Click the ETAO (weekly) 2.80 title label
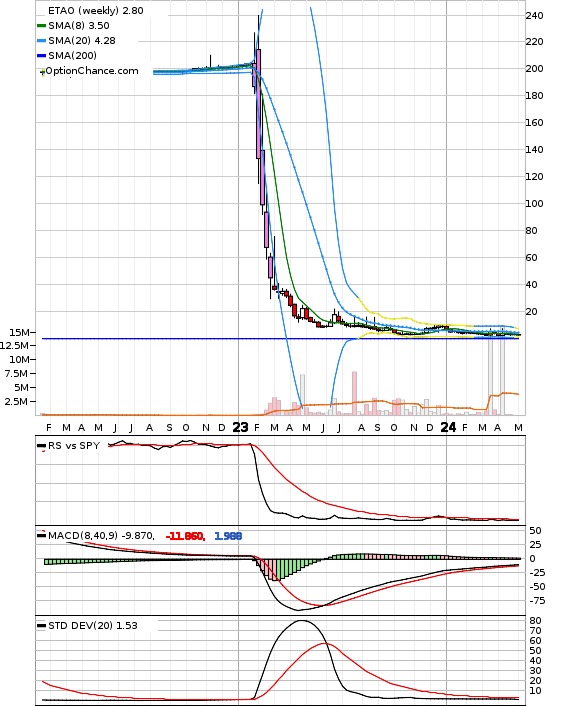This screenshot has width=566, height=706. (96, 10)
